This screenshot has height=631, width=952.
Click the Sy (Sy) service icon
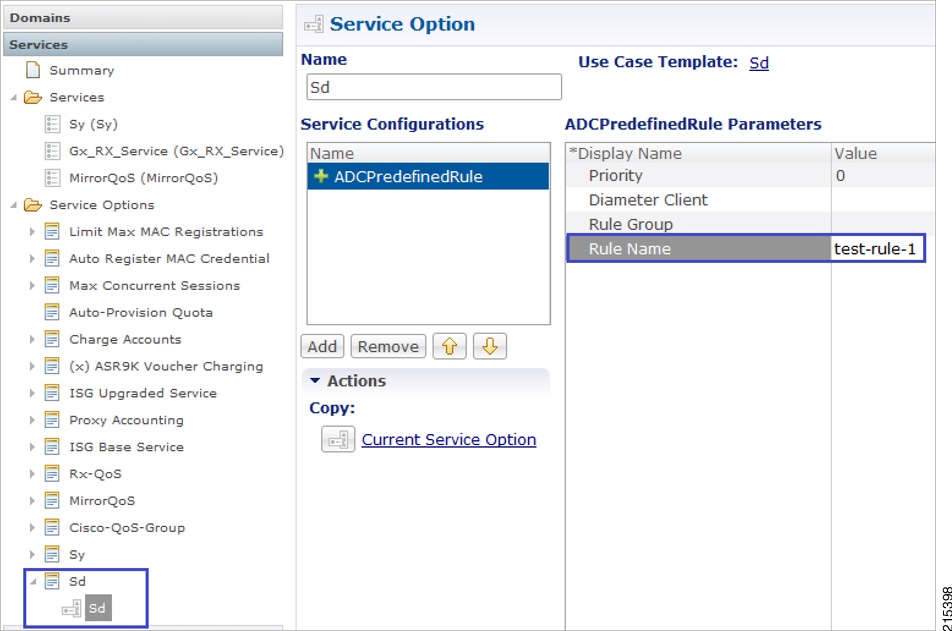coord(52,124)
